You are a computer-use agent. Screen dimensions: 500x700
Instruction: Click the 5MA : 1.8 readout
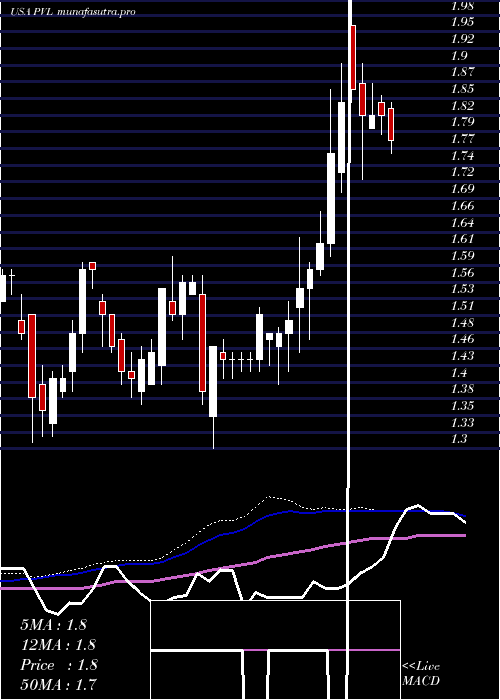pos(54,625)
